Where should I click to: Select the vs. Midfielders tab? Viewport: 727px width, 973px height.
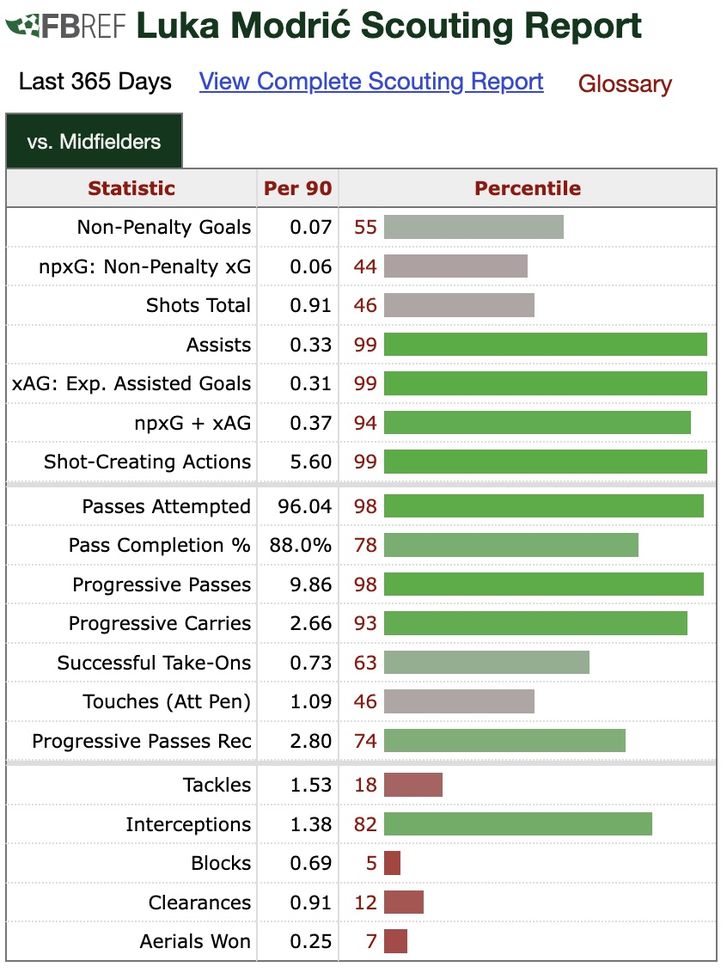click(94, 142)
